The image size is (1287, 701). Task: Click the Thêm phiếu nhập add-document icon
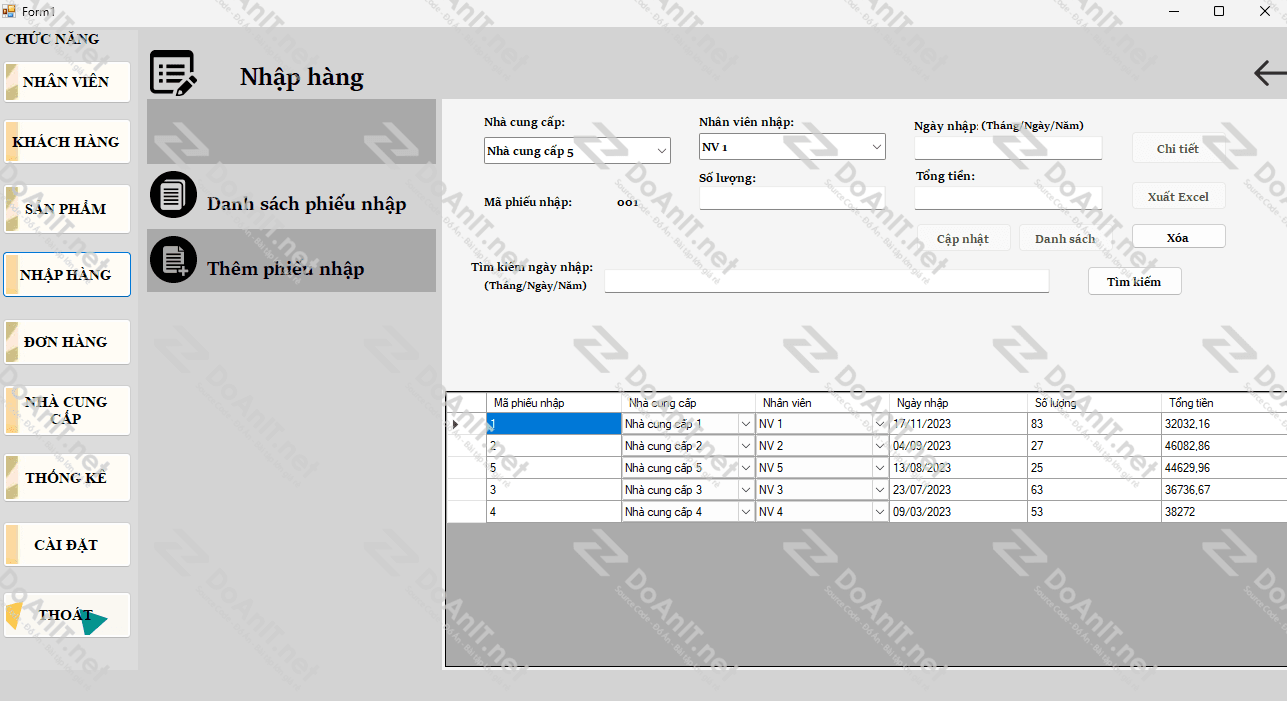[x=173, y=260]
